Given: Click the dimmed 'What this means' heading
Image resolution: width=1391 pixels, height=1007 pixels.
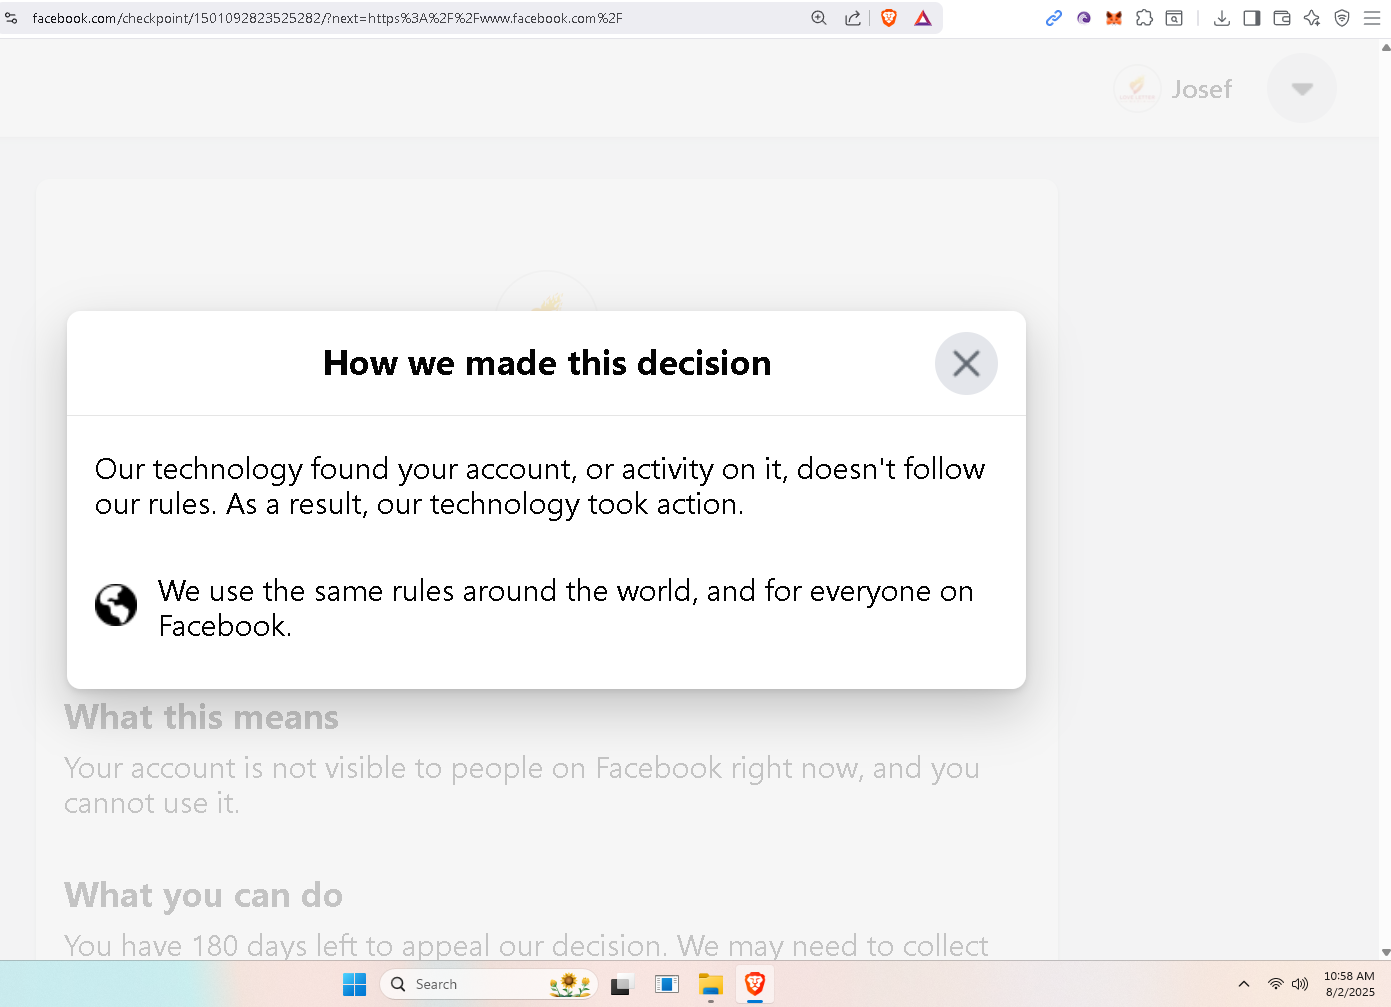Looking at the screenshot, I should (201, 717).
